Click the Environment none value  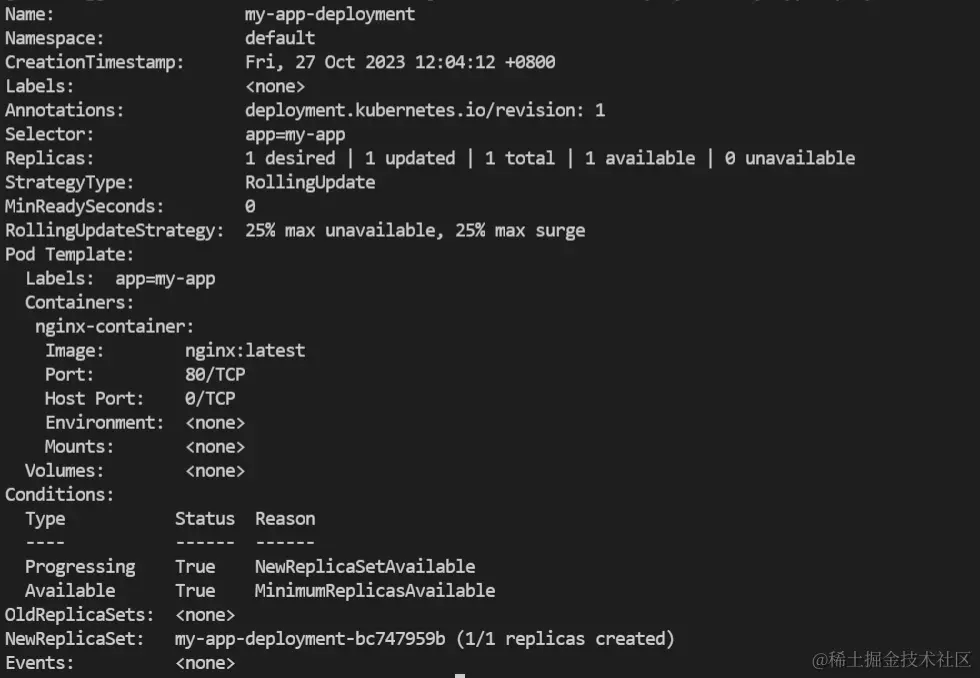click(x=215, y=423)
